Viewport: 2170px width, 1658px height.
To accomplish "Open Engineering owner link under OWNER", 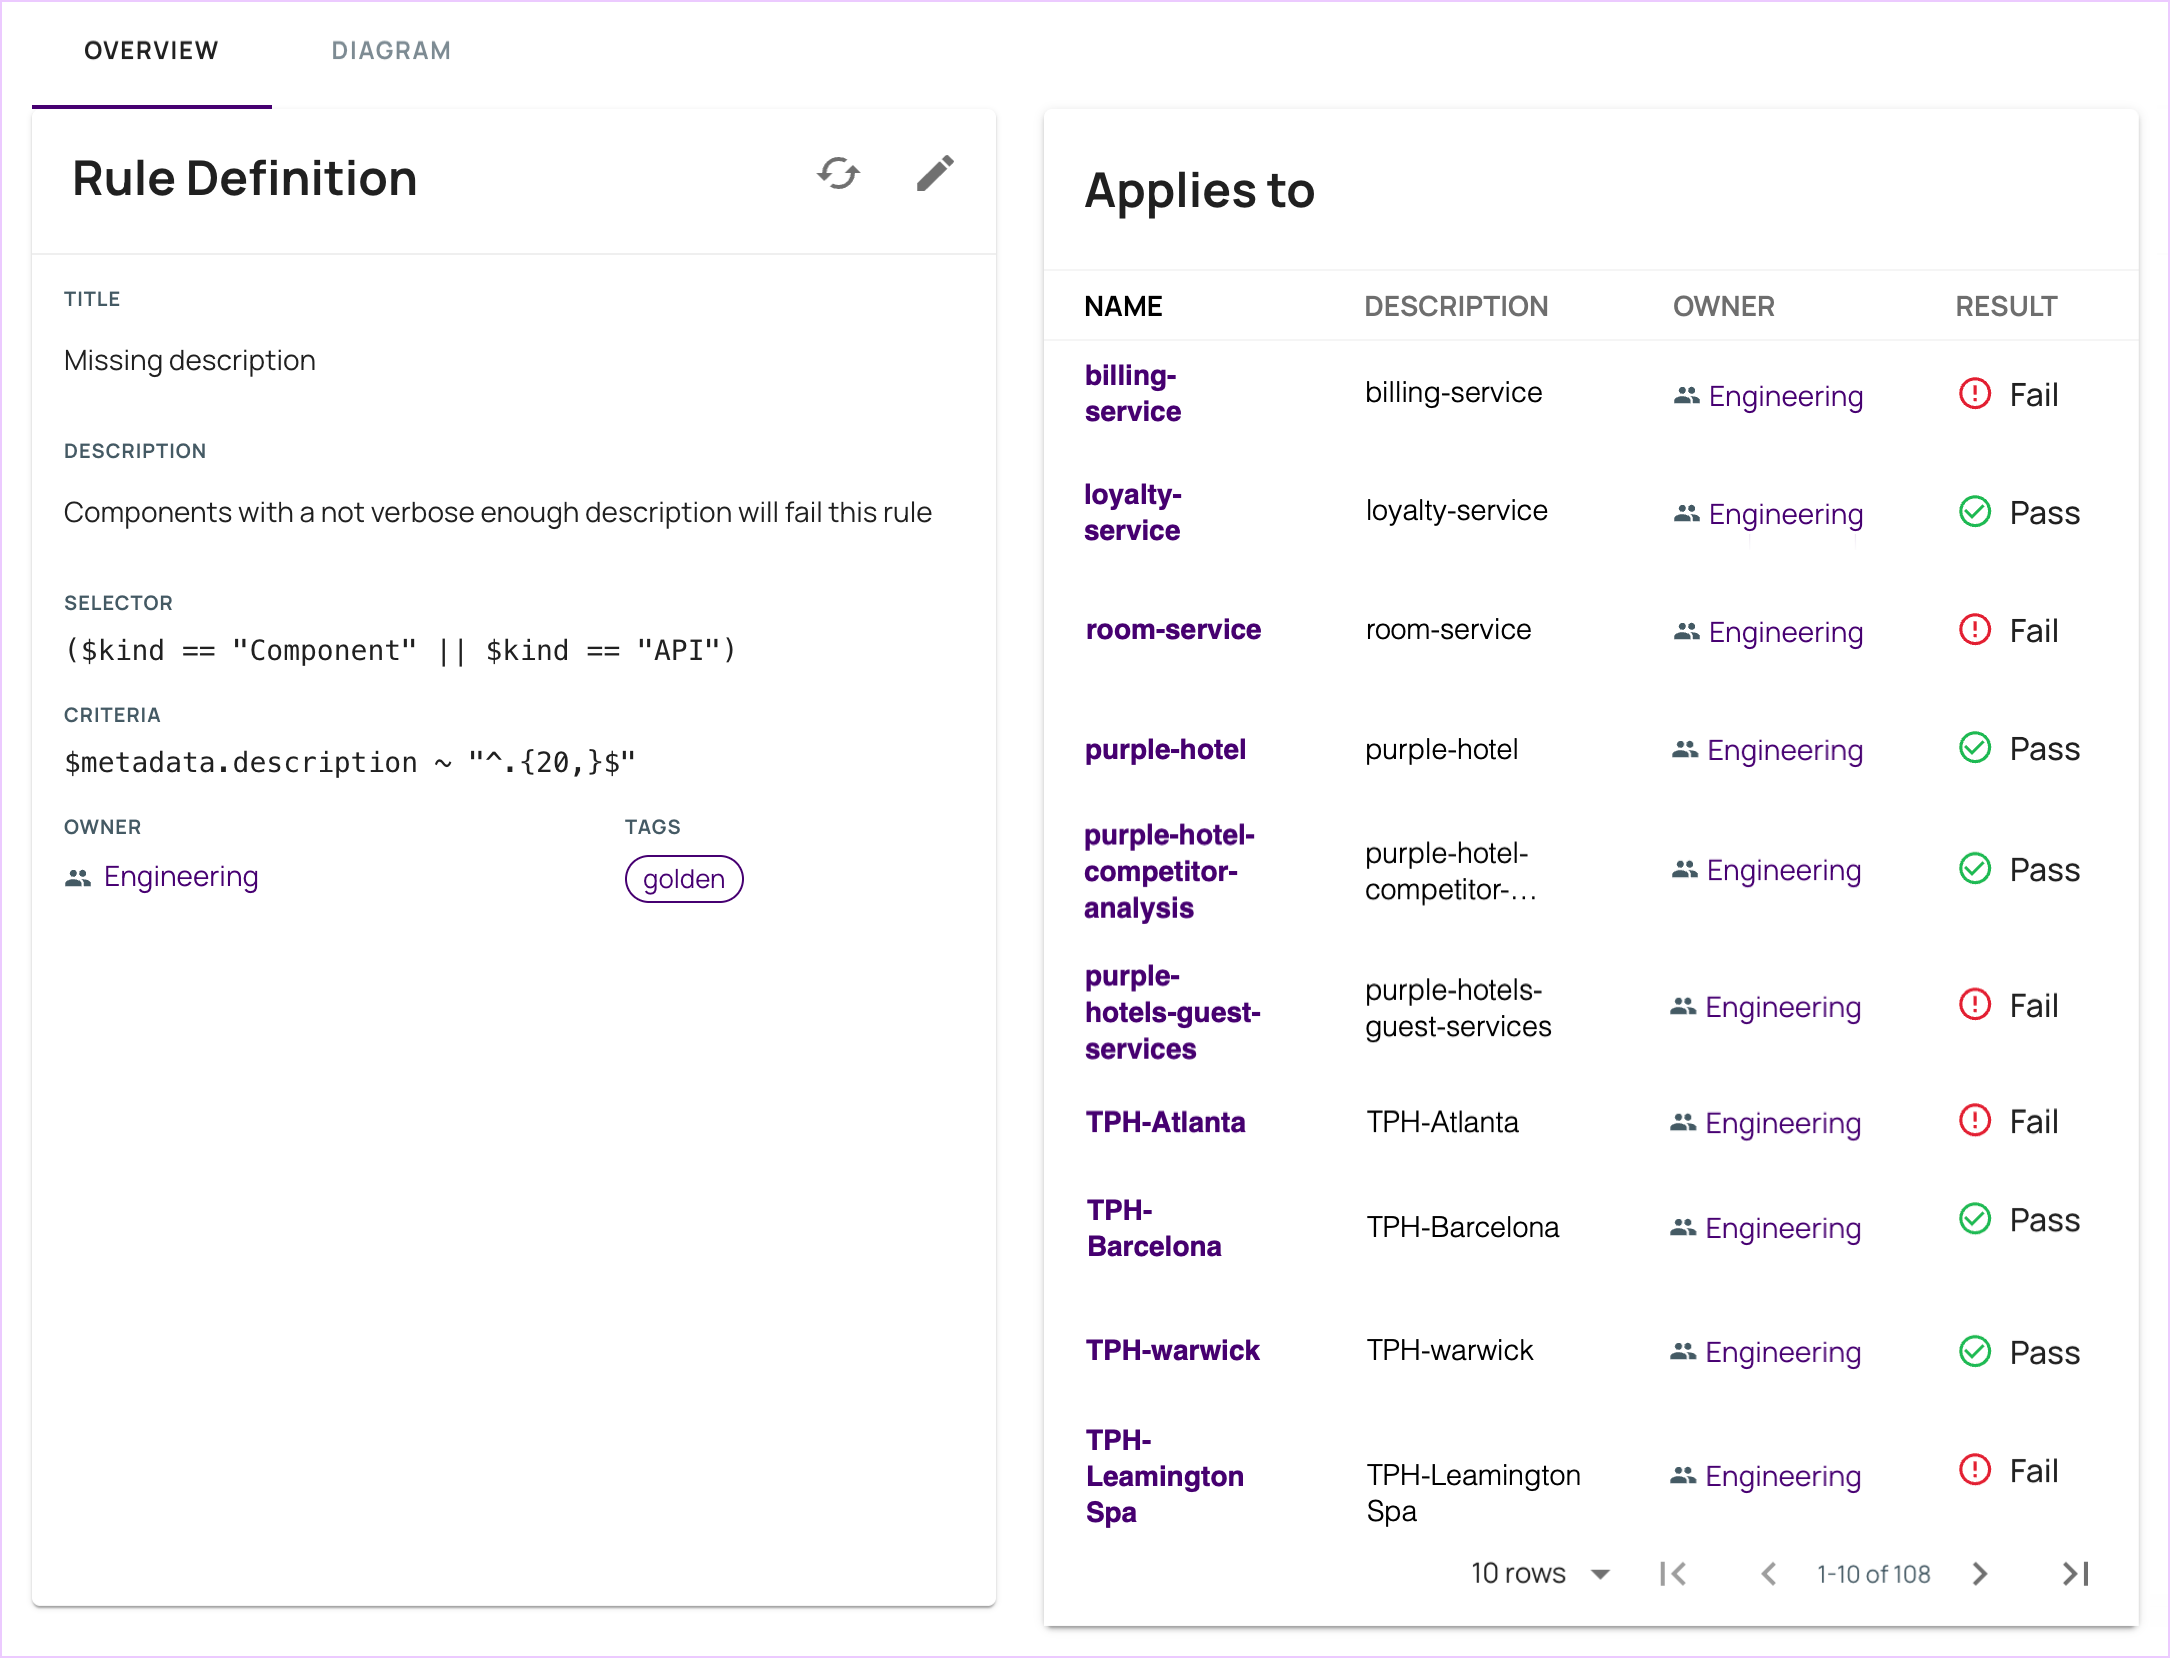I will (181, 877).
